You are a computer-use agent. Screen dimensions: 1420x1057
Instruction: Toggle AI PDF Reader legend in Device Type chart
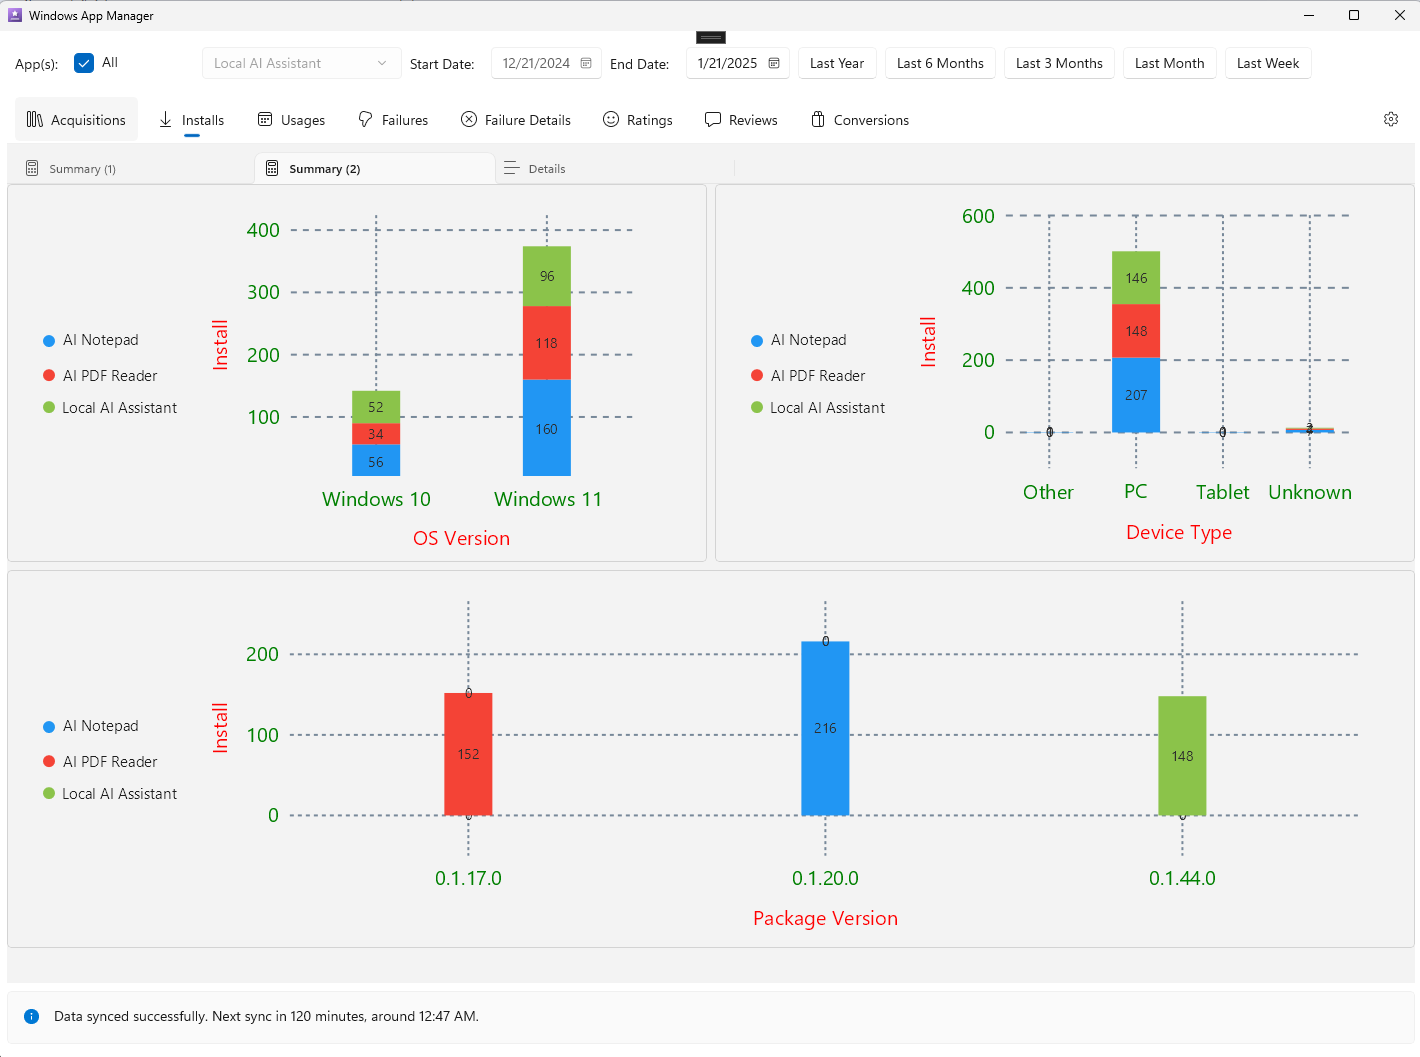808,376
